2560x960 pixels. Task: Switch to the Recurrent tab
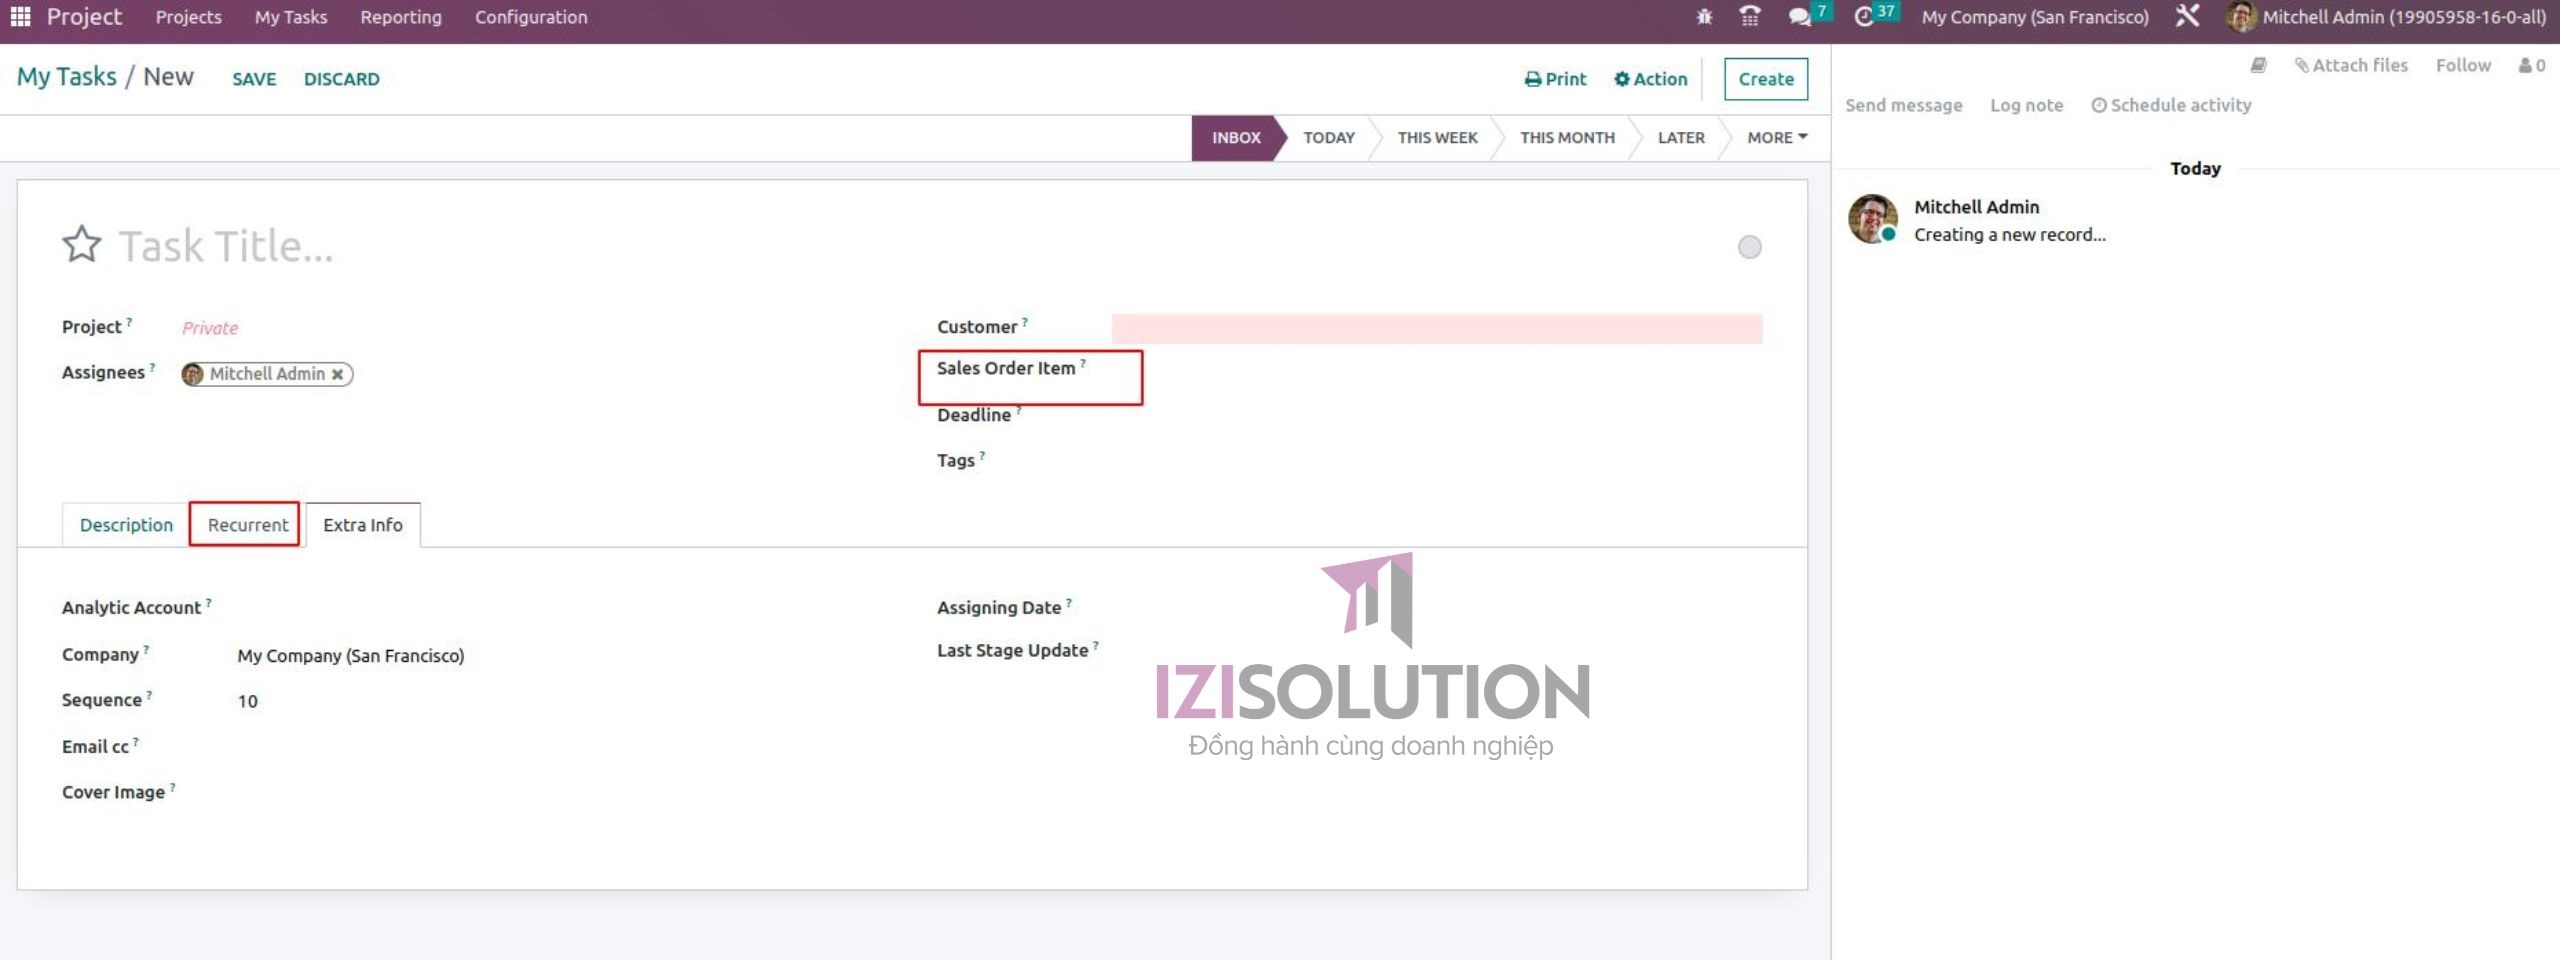(x=245, y=524)
